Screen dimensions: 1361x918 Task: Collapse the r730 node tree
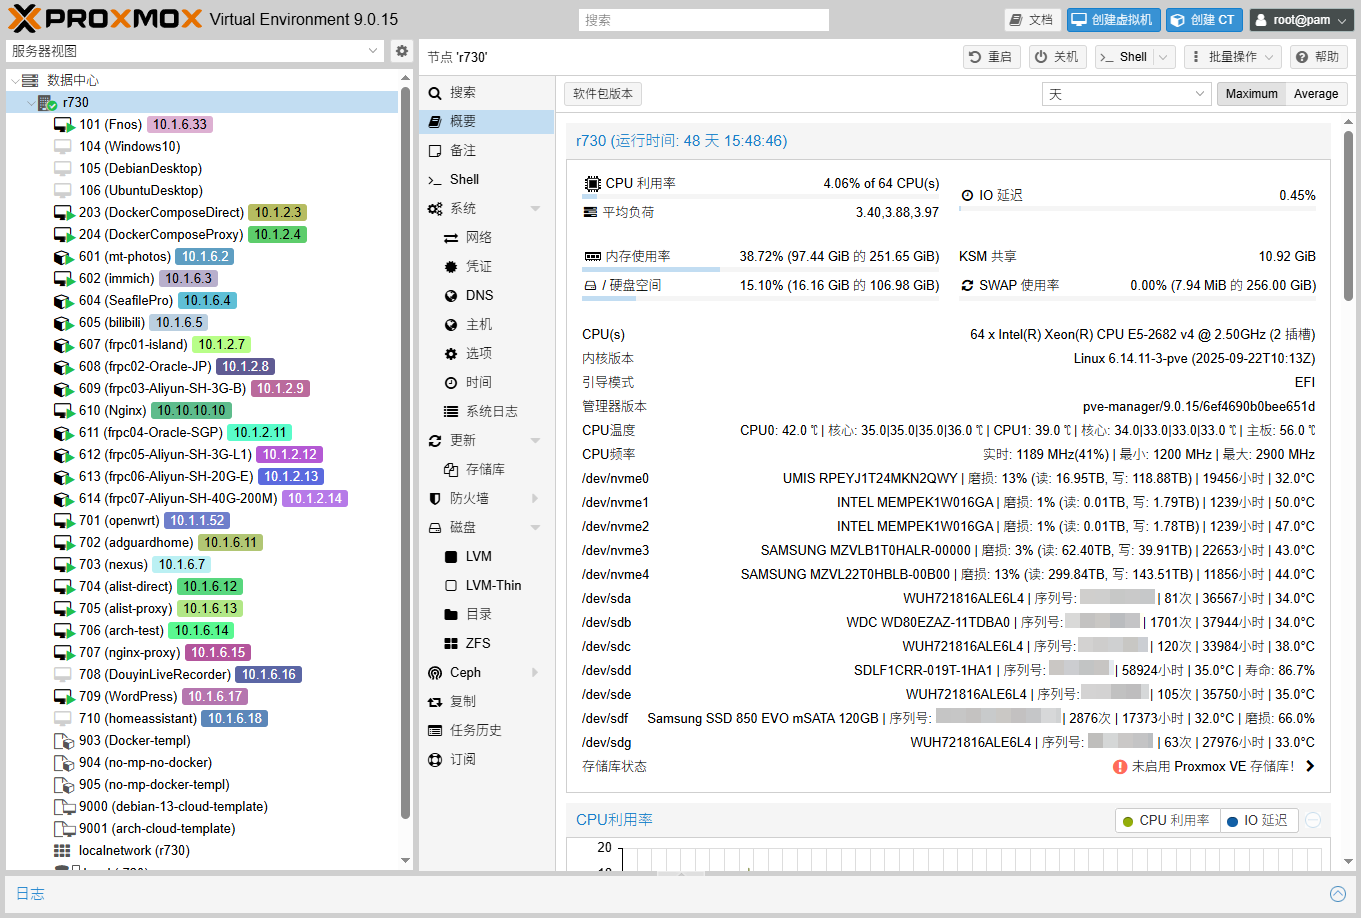point(30,103)
